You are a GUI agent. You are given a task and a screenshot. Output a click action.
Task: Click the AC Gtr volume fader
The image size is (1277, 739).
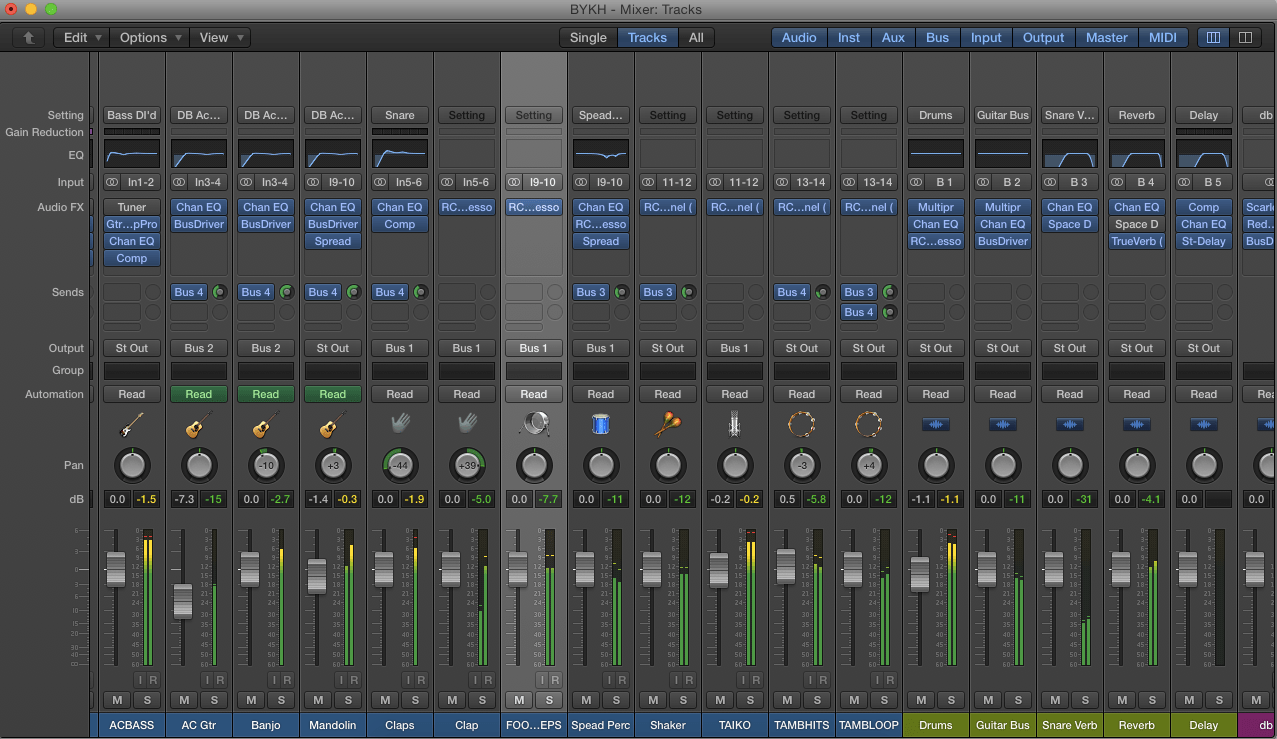coord(183,601)
